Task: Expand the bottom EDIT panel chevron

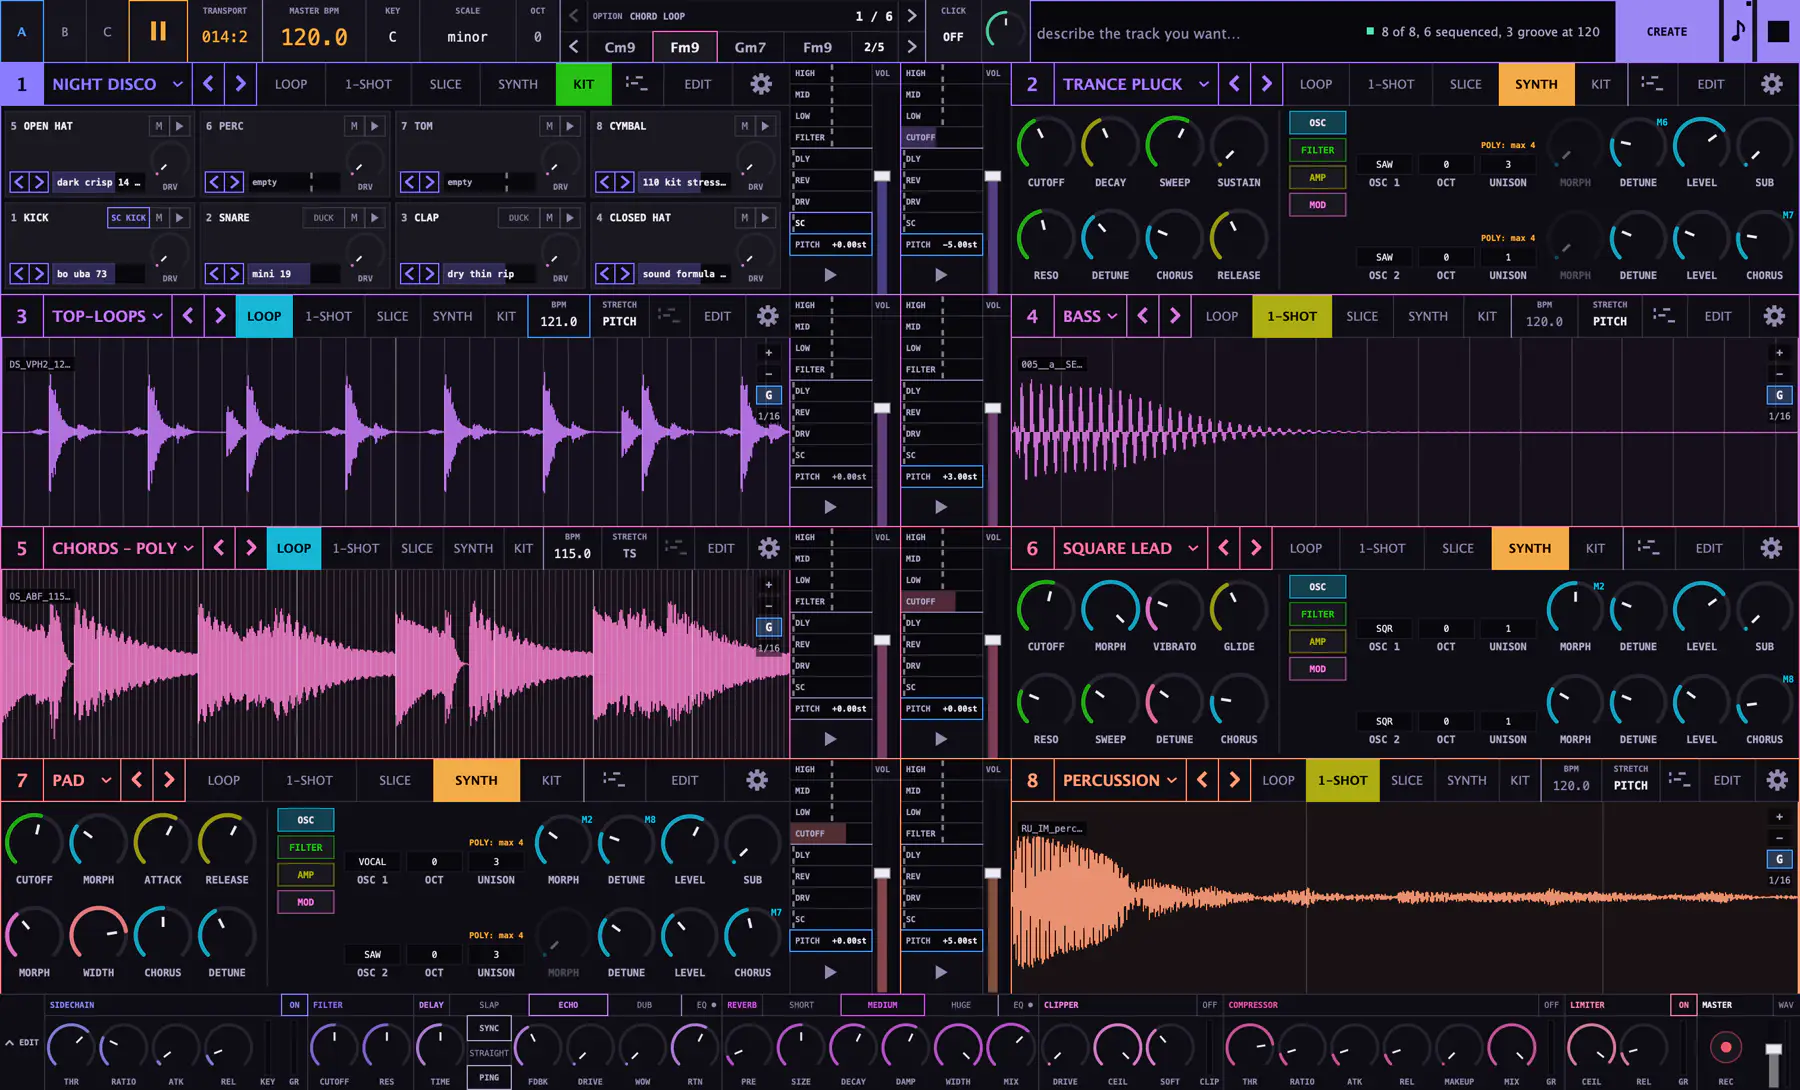Action: point(10,1043)
